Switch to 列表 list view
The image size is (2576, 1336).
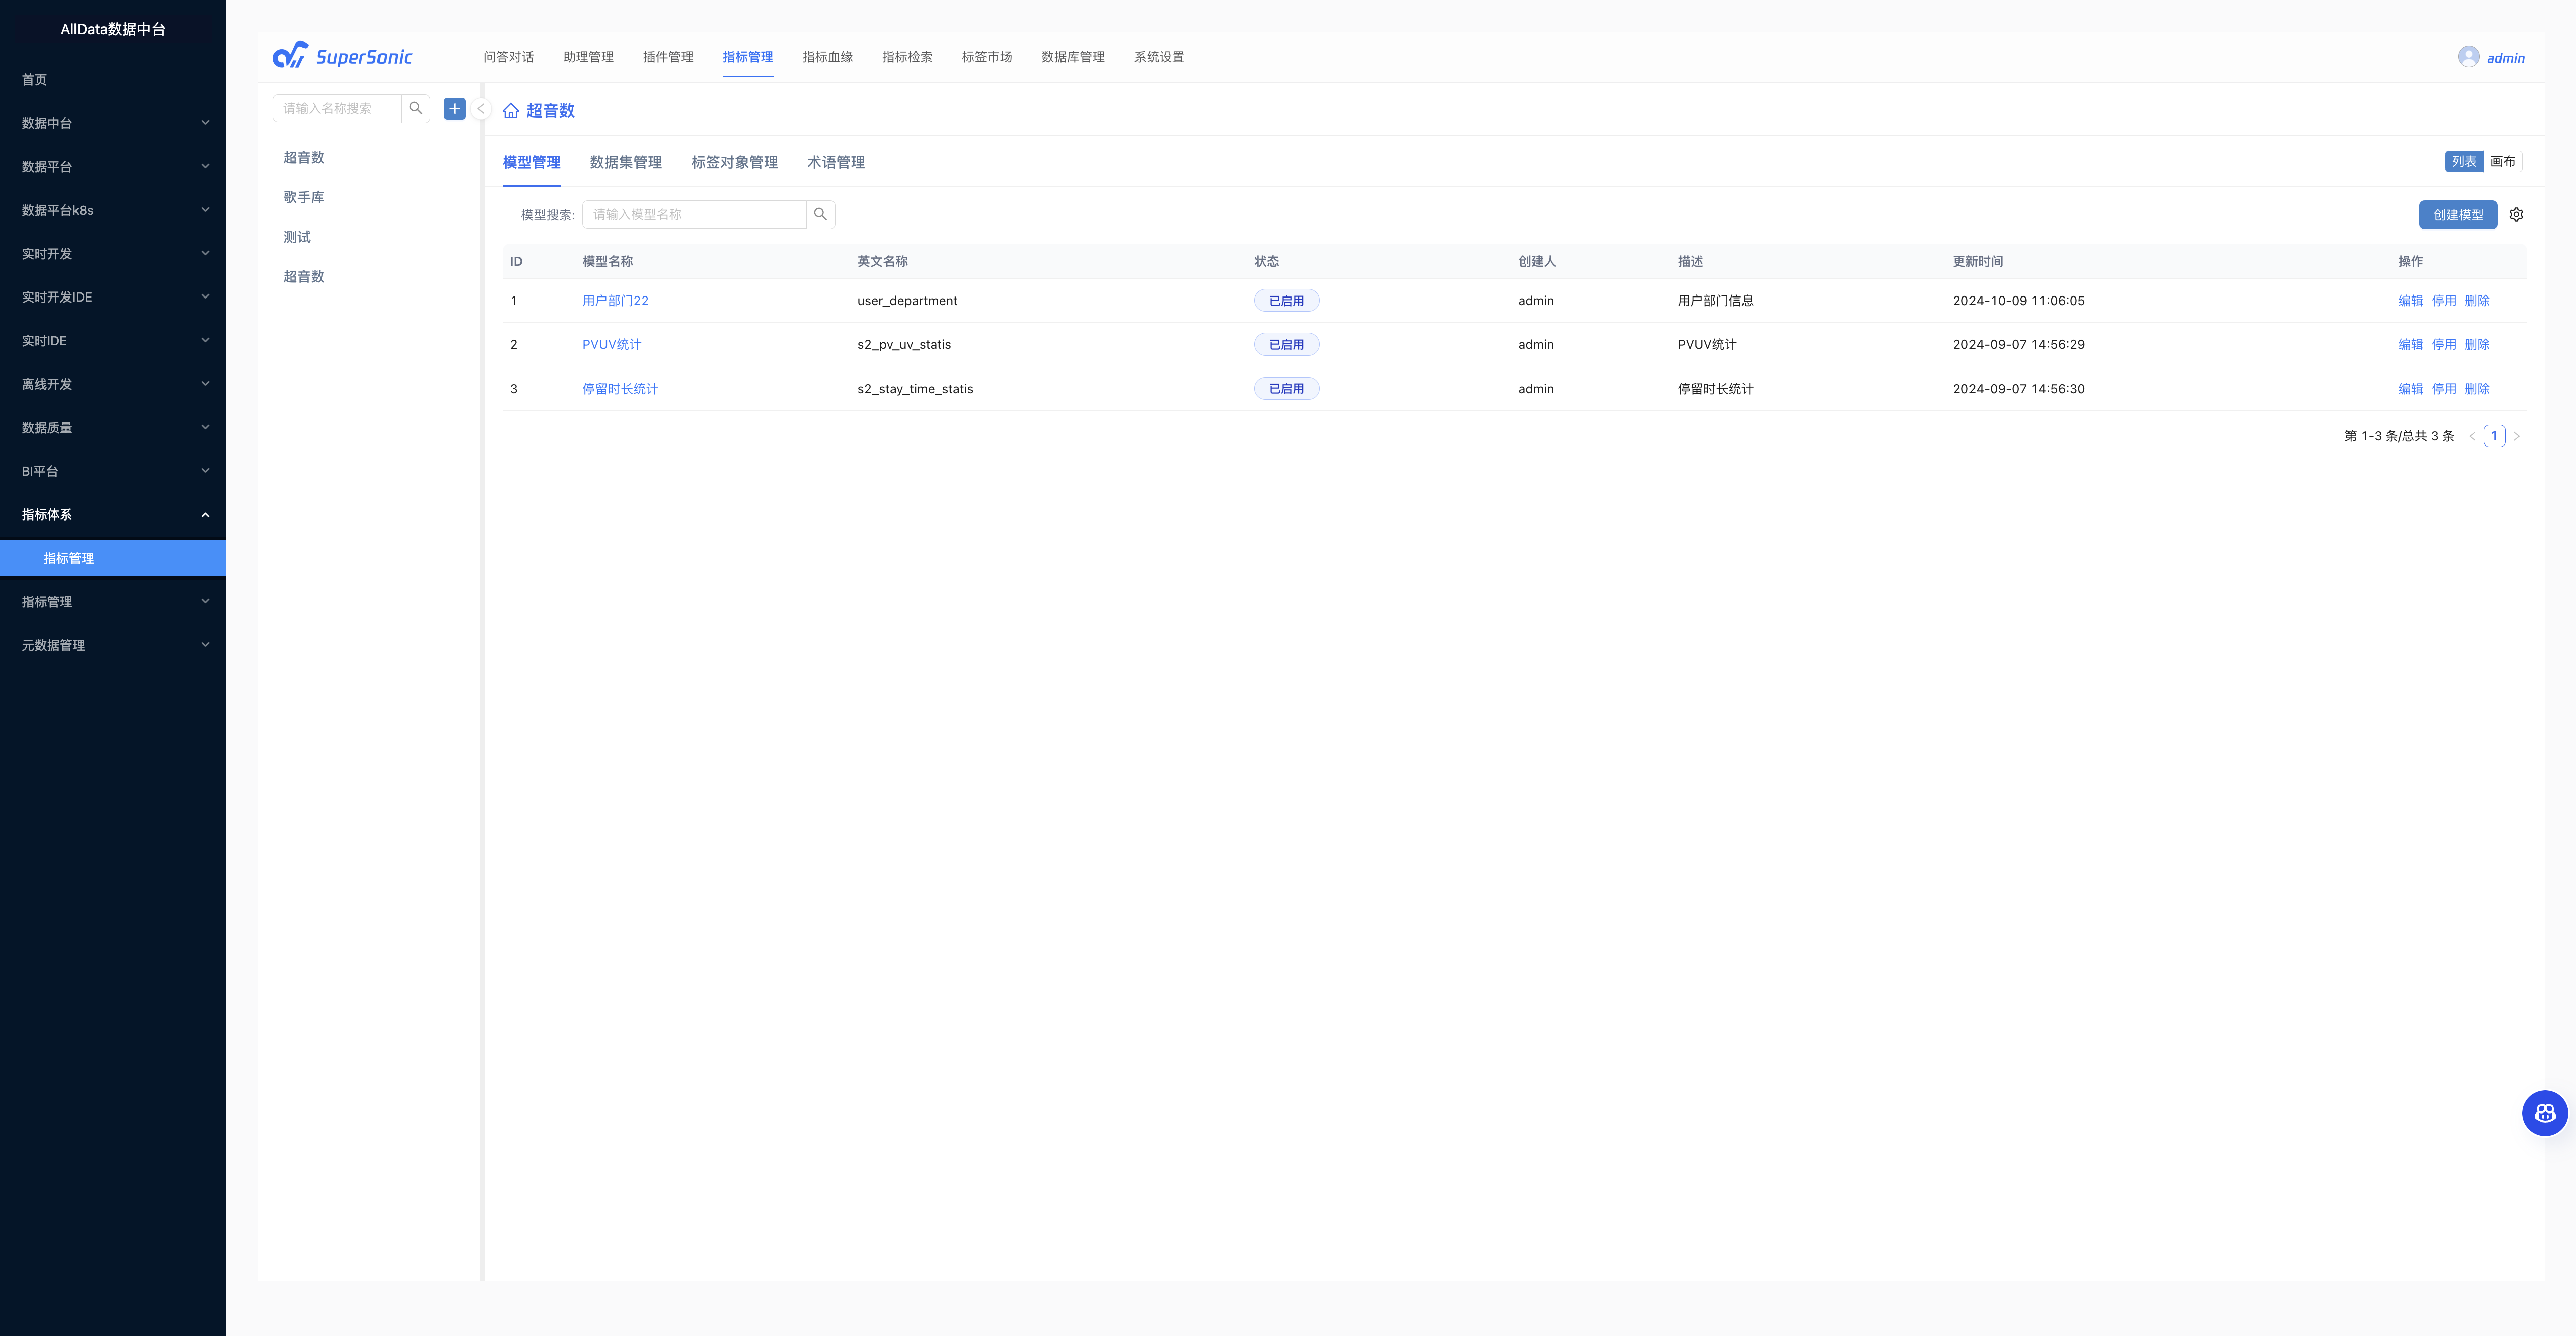[2464, 161]
